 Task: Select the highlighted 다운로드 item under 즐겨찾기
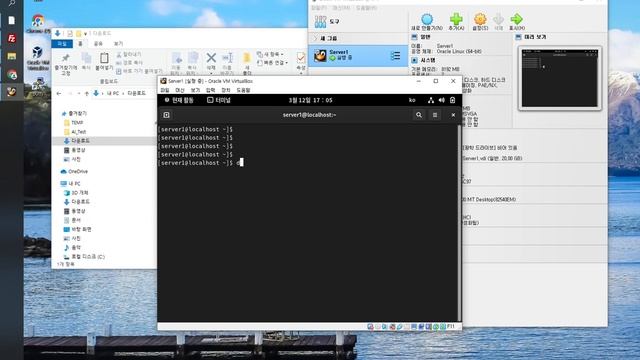coord(80,141)
